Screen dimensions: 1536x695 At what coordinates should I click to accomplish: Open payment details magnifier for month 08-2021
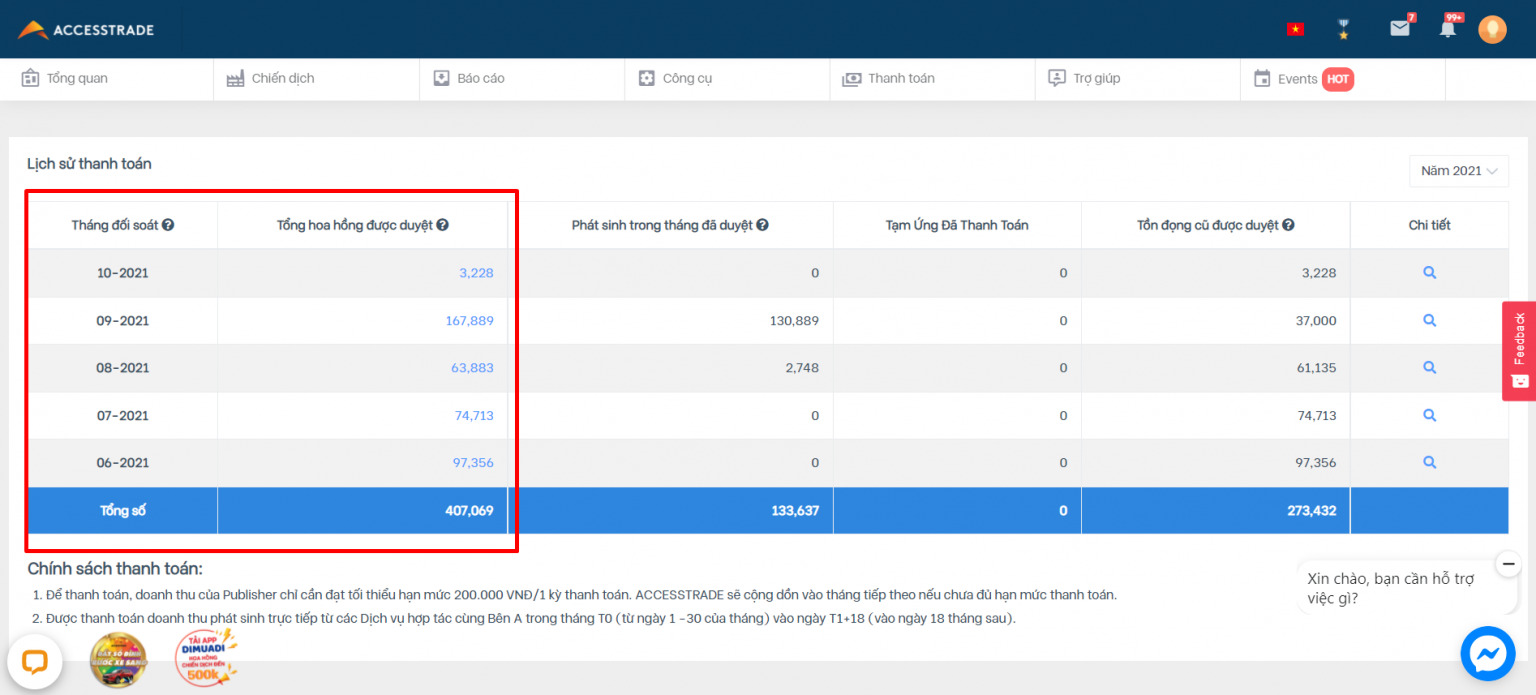coord(1429,367)
